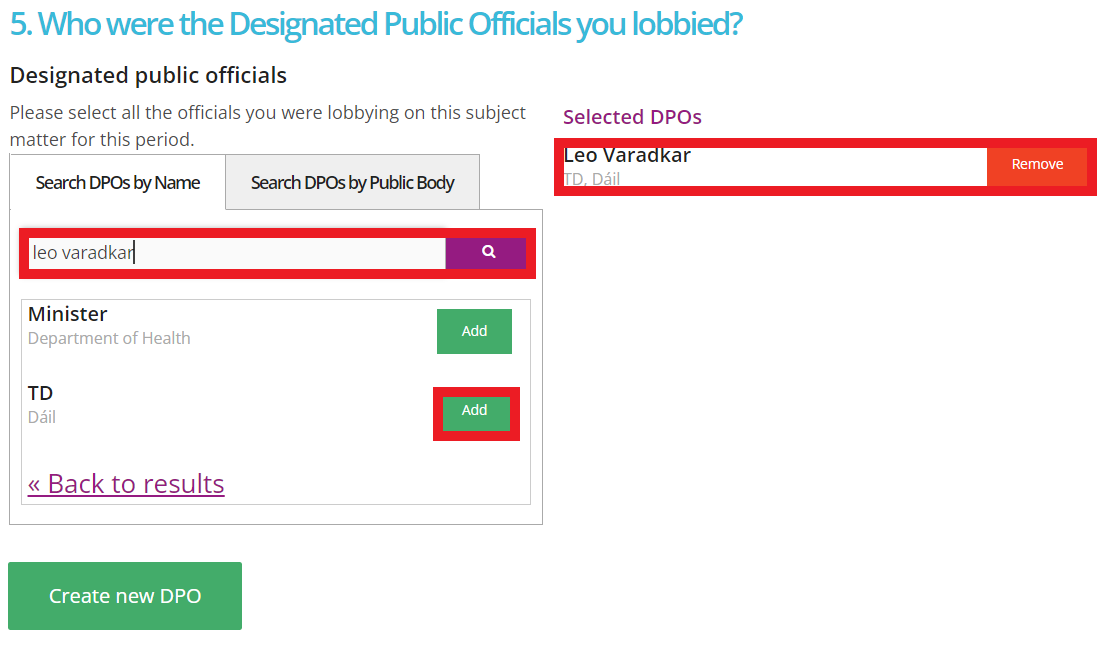This screenshot has height=657, width=1114.
Task: Switch to Search DPOs by Name tab
Action: coord(118,183)
